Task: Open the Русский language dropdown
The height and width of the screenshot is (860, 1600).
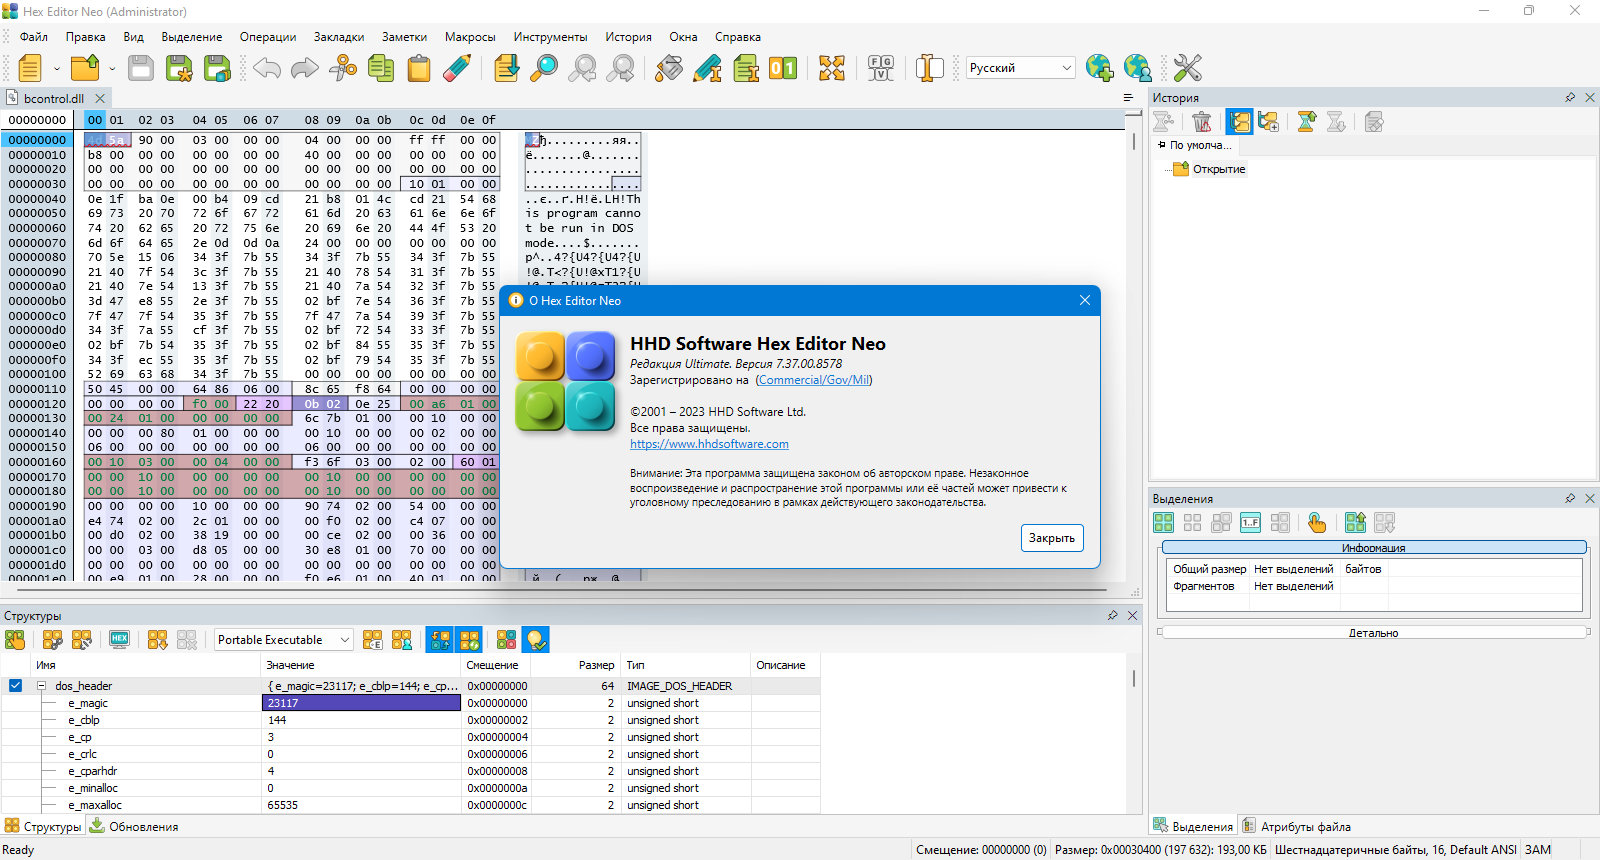Action: coord(1020,68)
